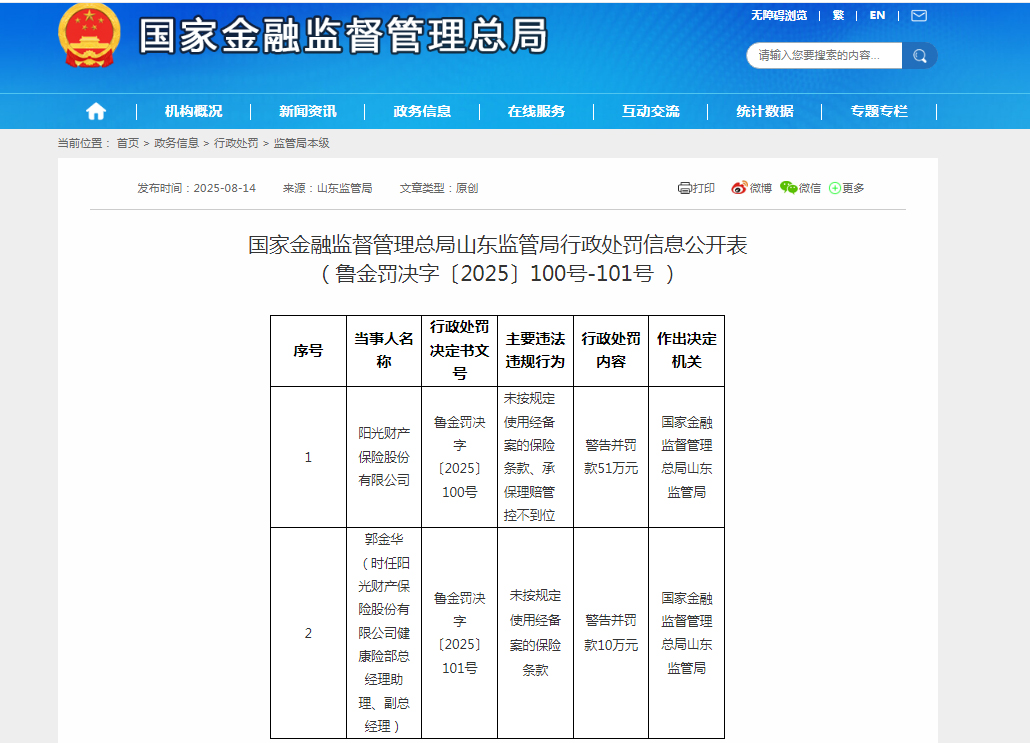
Task: Expand the 在线服务 navigation menu
Action: [536, 111]
